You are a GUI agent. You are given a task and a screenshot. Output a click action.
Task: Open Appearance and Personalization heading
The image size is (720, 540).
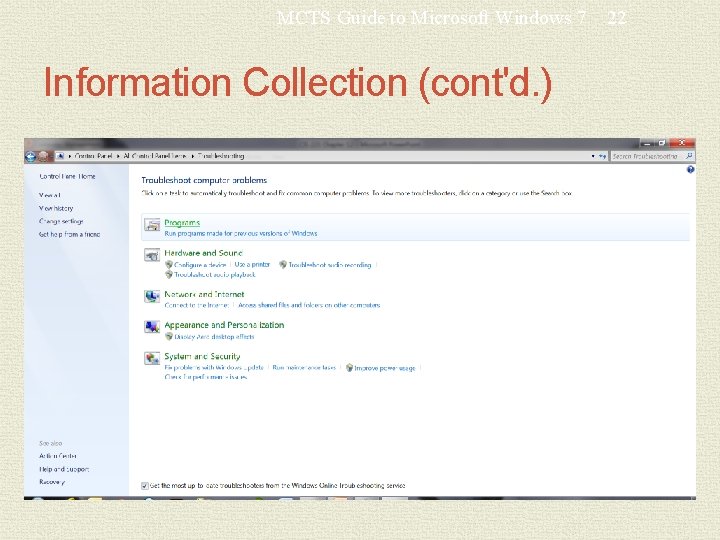(x=224, y=325)
